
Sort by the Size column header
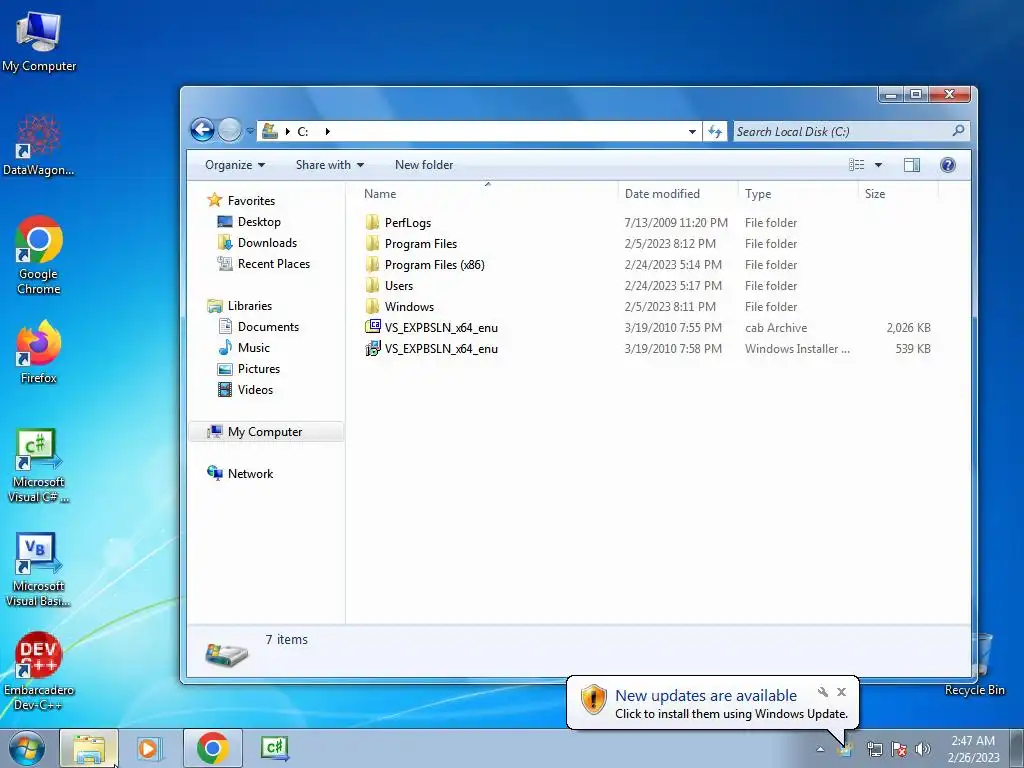point(875,194)
